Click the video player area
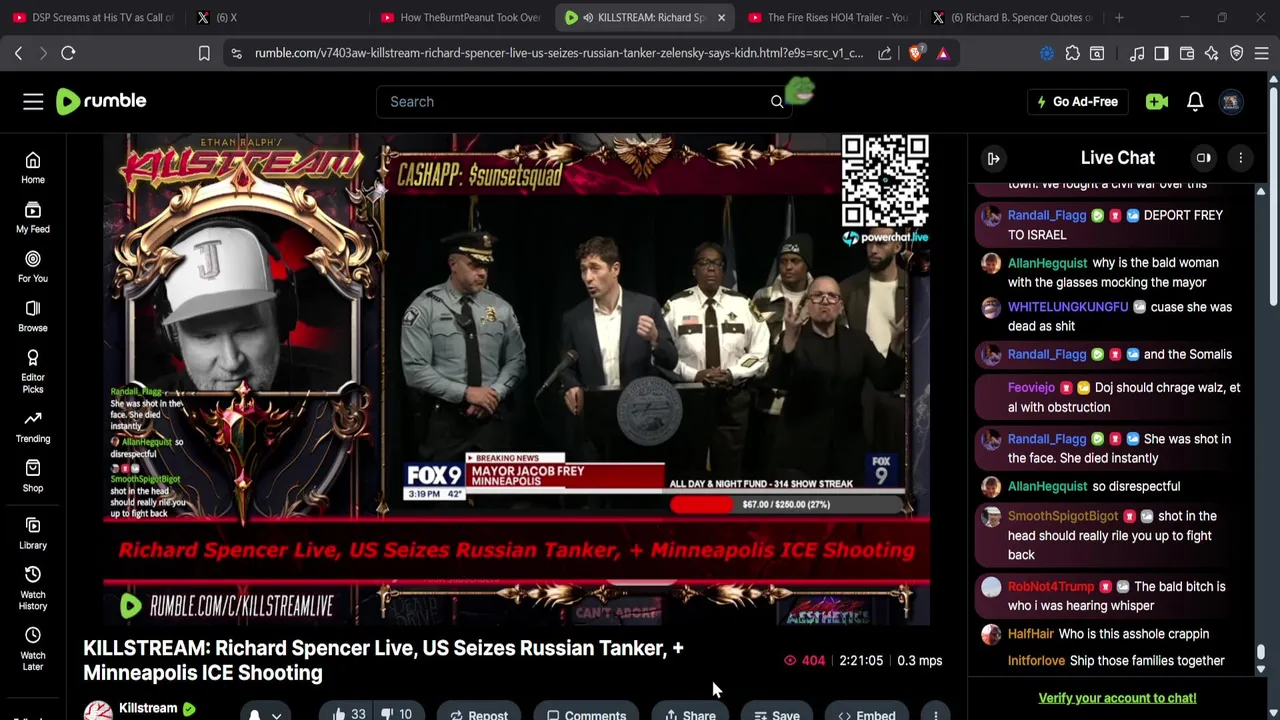The height and width of the screenshot is (720, 1280). point(516,379)
